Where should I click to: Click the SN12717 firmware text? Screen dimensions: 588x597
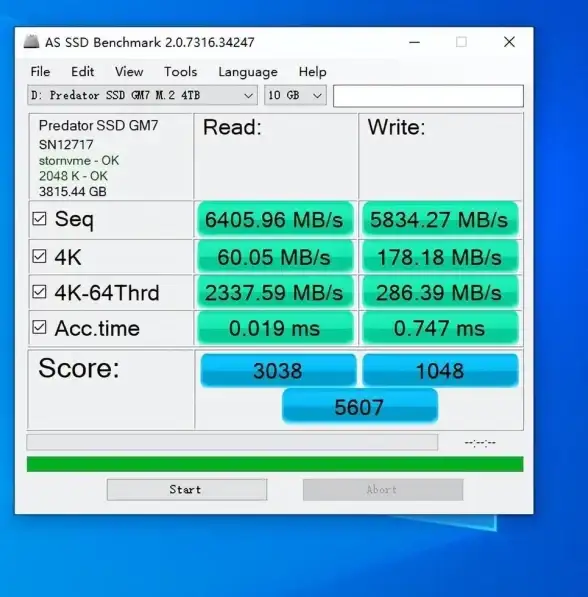(66, 145)
